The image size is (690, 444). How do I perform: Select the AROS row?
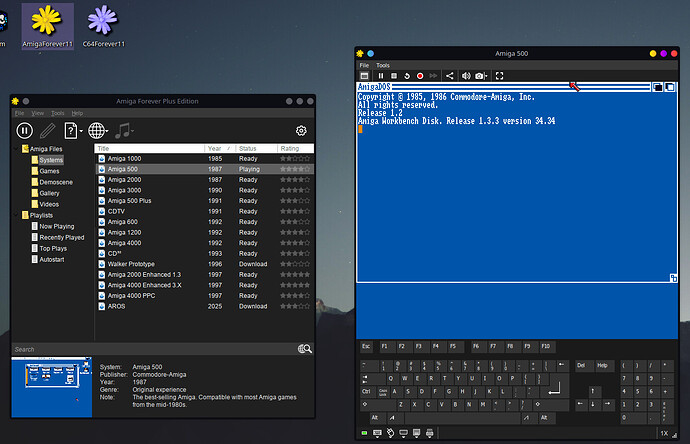coord(205,306)
